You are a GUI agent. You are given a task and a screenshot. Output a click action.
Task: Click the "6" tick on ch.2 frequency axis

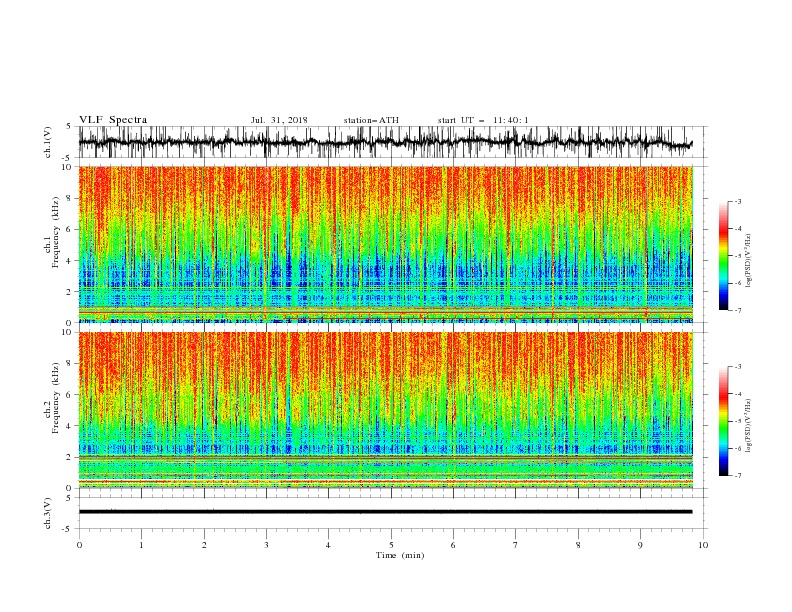(x=71, y=395)
